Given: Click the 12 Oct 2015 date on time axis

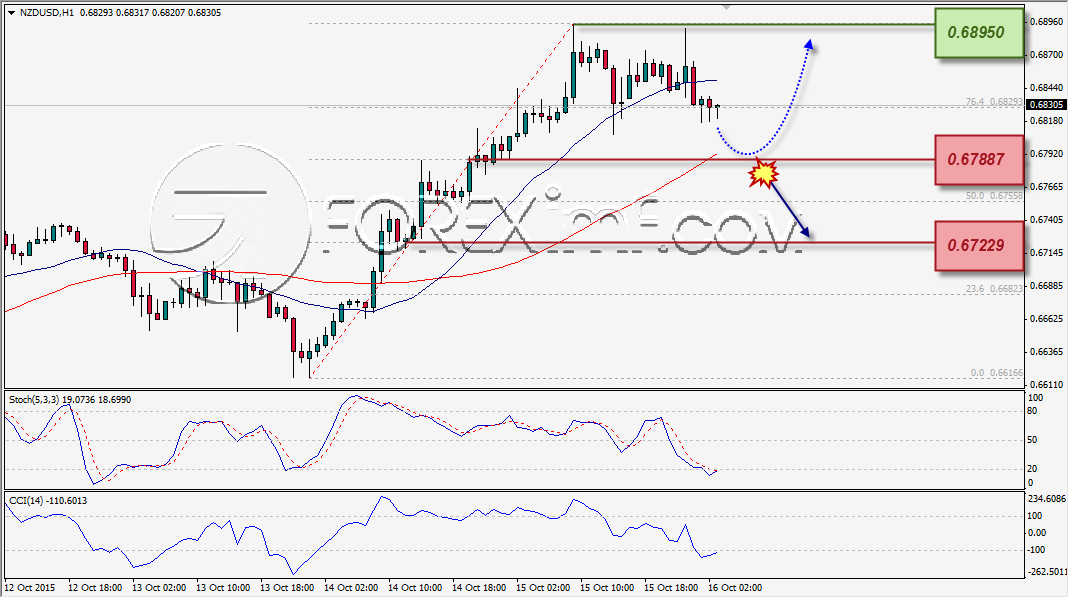Looking at the screenshot, I should coord(30,587).
